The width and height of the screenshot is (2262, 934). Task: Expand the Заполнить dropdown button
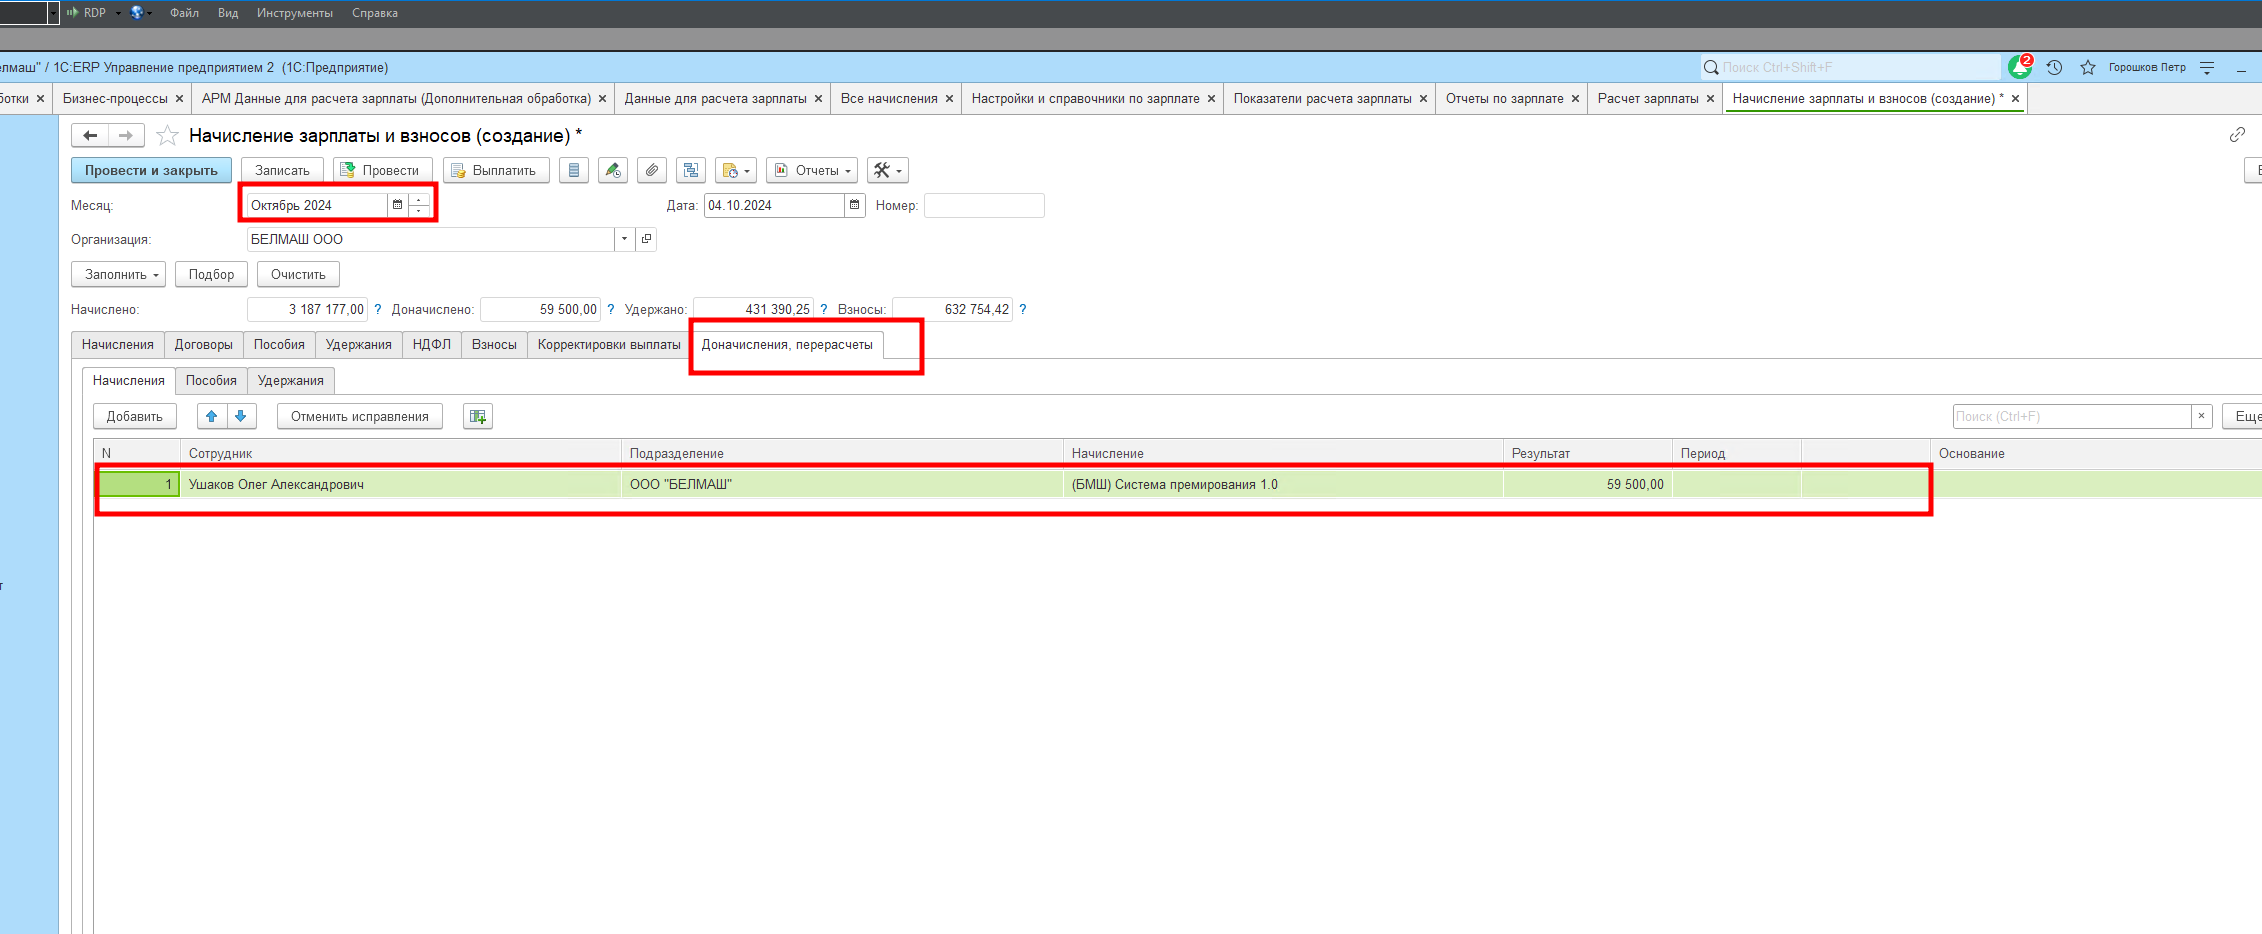tap(119, 275)
